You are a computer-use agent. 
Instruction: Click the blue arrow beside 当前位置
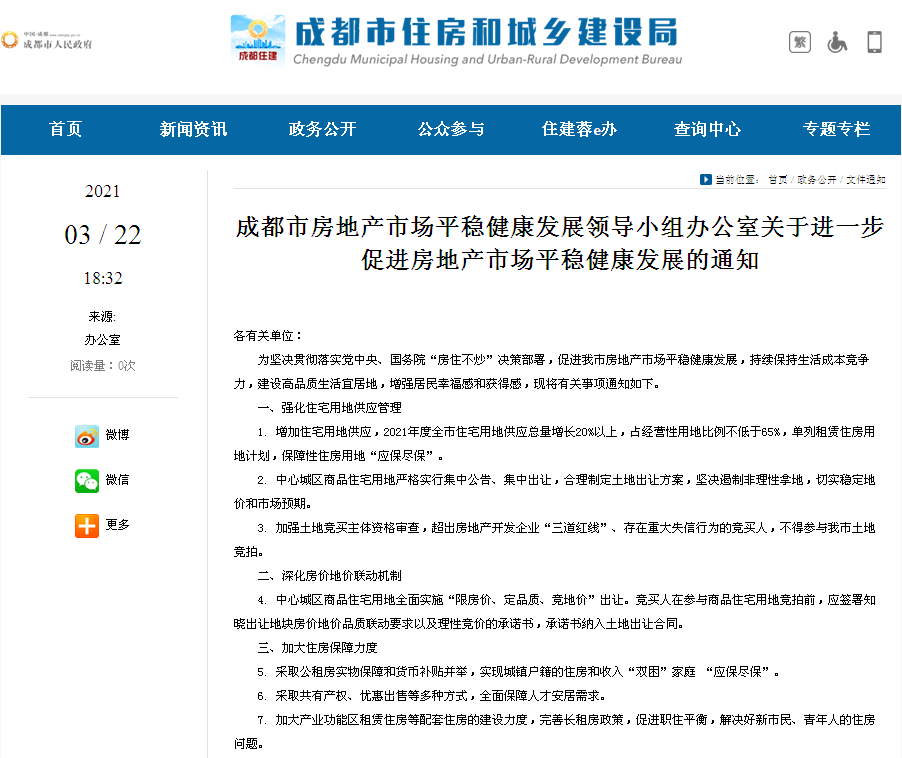click(x=706, y=179)
